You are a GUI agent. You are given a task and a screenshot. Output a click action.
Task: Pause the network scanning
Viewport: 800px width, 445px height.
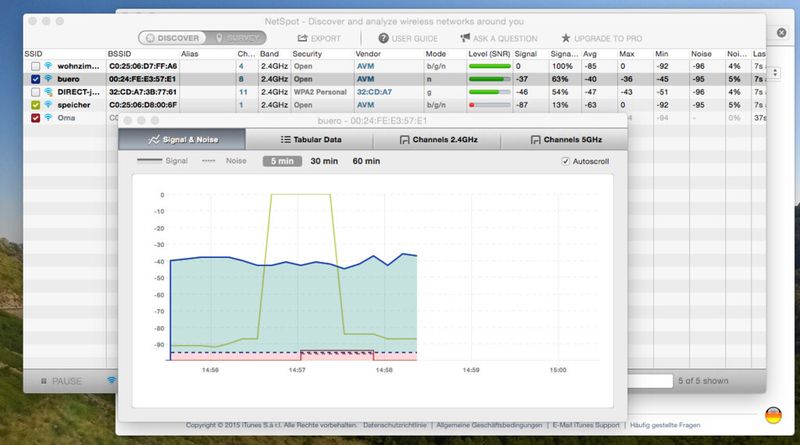point(61,381)
